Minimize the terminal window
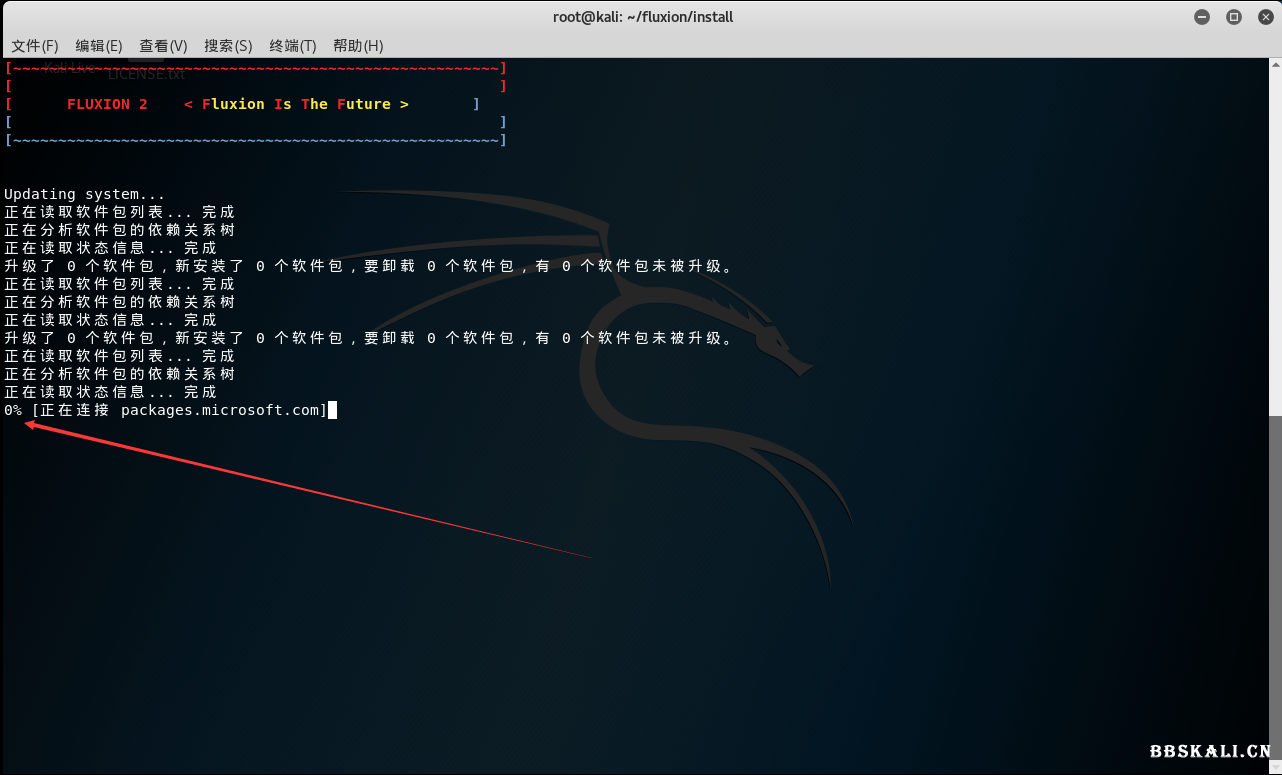This screenshot has width=1282, height=775. pyautogui.click(x=1201, y=16)
